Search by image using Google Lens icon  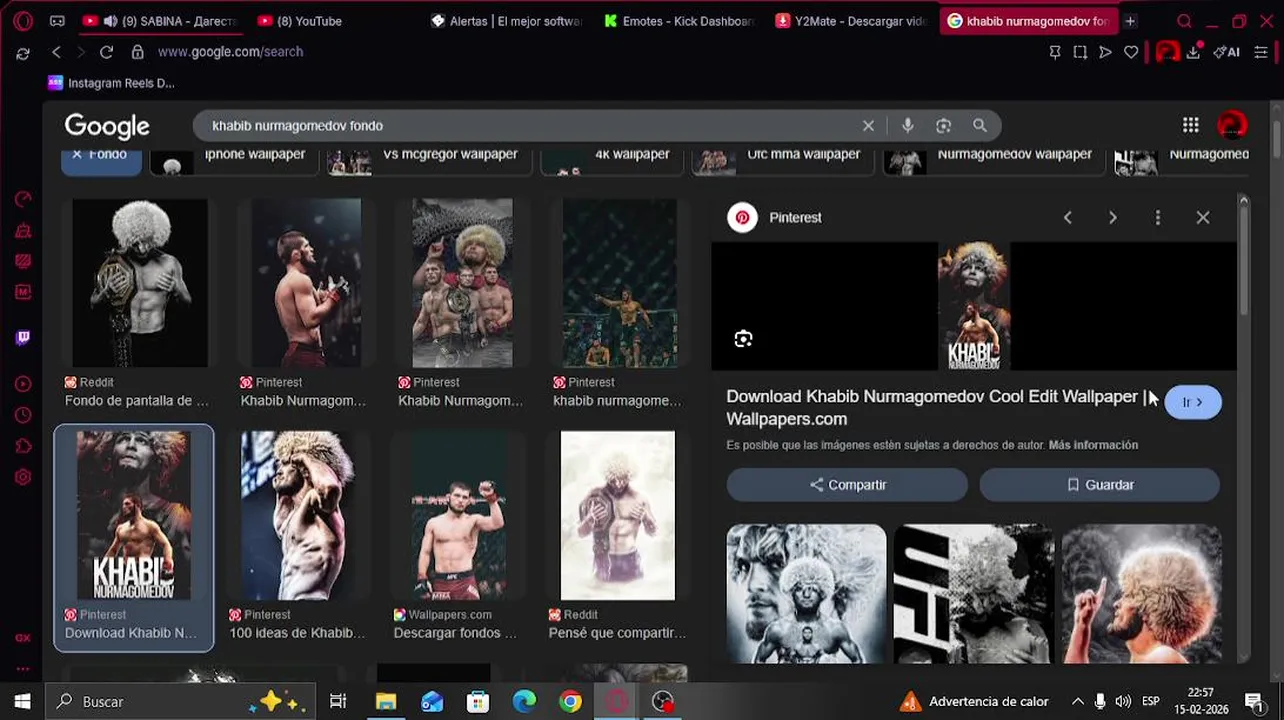point(943,126)
